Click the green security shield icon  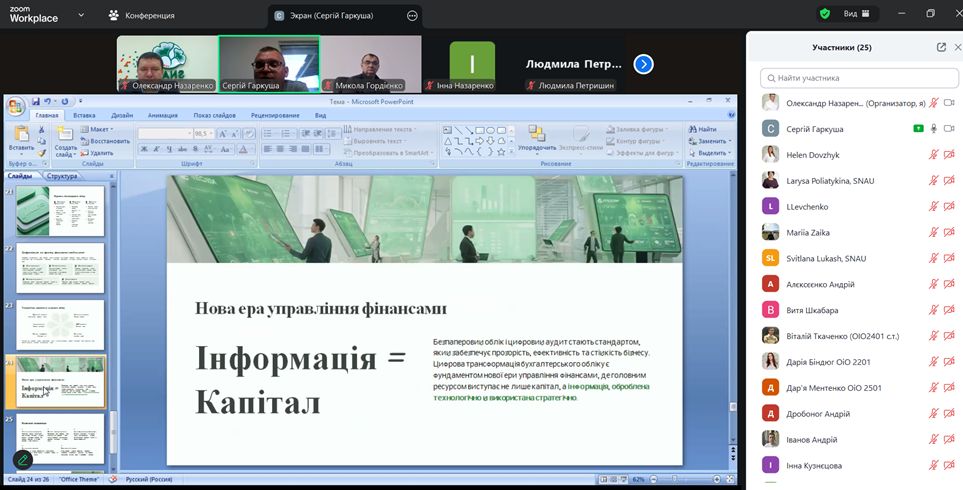click(825, 14)
